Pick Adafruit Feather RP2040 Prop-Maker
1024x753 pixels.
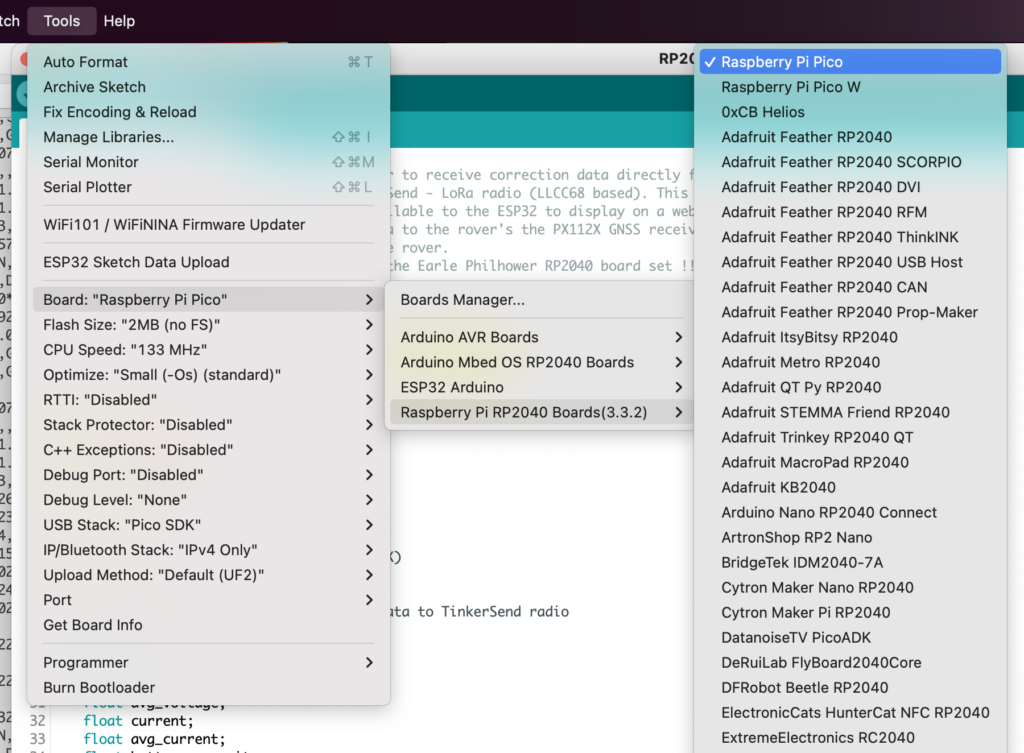click(850, 312)
